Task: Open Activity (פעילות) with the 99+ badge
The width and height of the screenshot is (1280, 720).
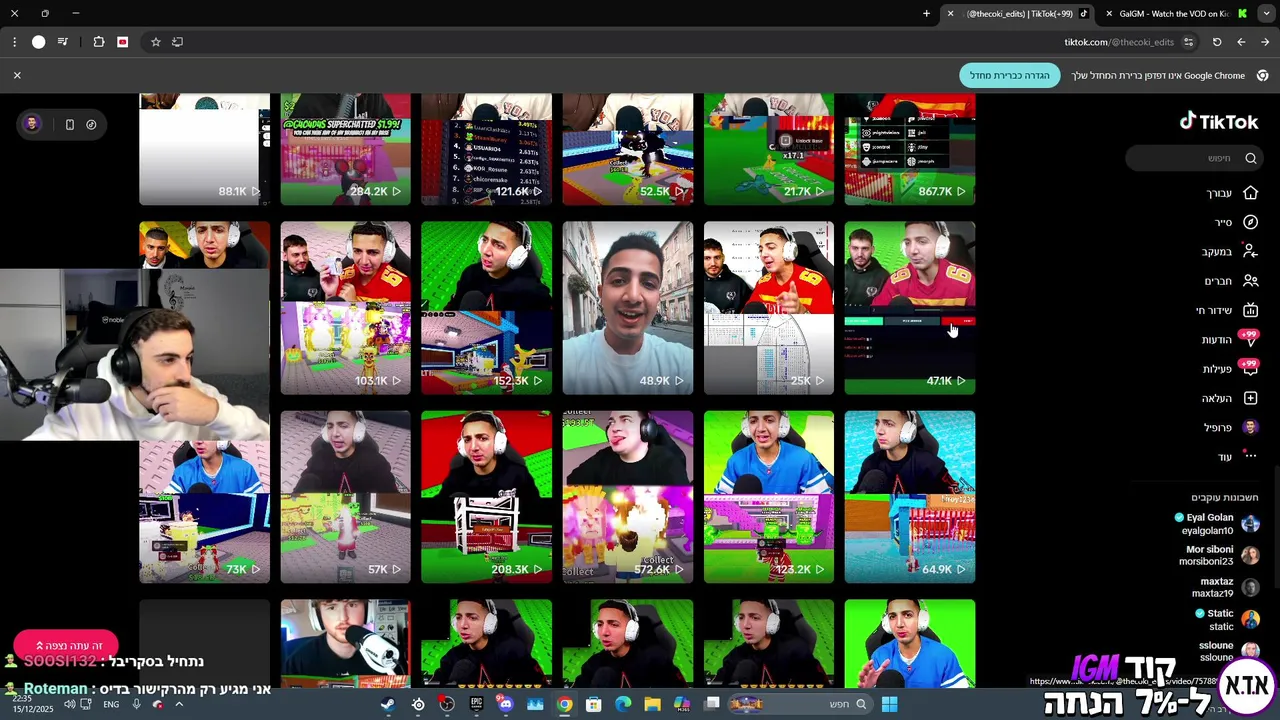Action: 1249,368
